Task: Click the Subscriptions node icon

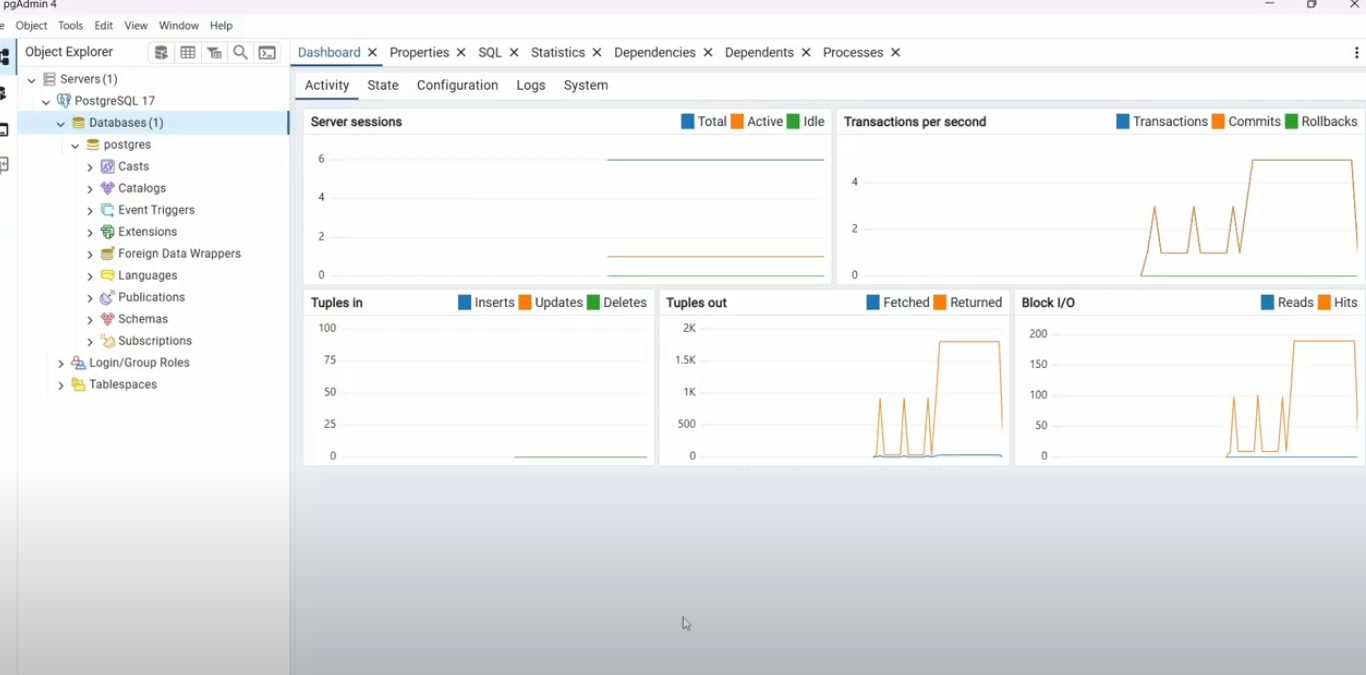Action: point(107,341)
